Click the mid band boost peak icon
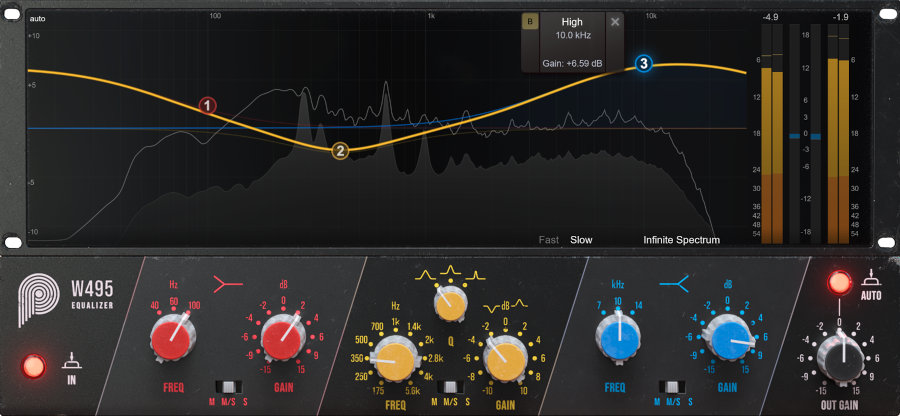This screenshot has width=900, height=416. (x=520, y=304)
